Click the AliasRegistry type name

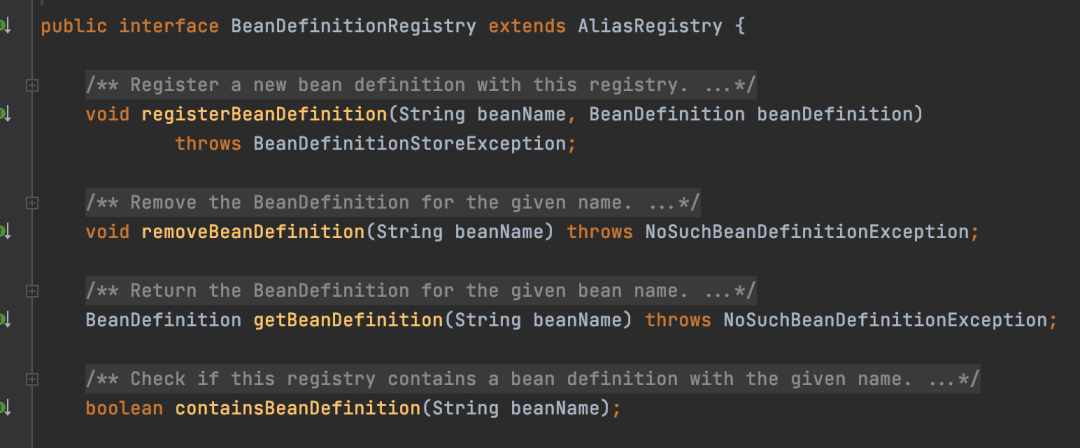[651, 27]
